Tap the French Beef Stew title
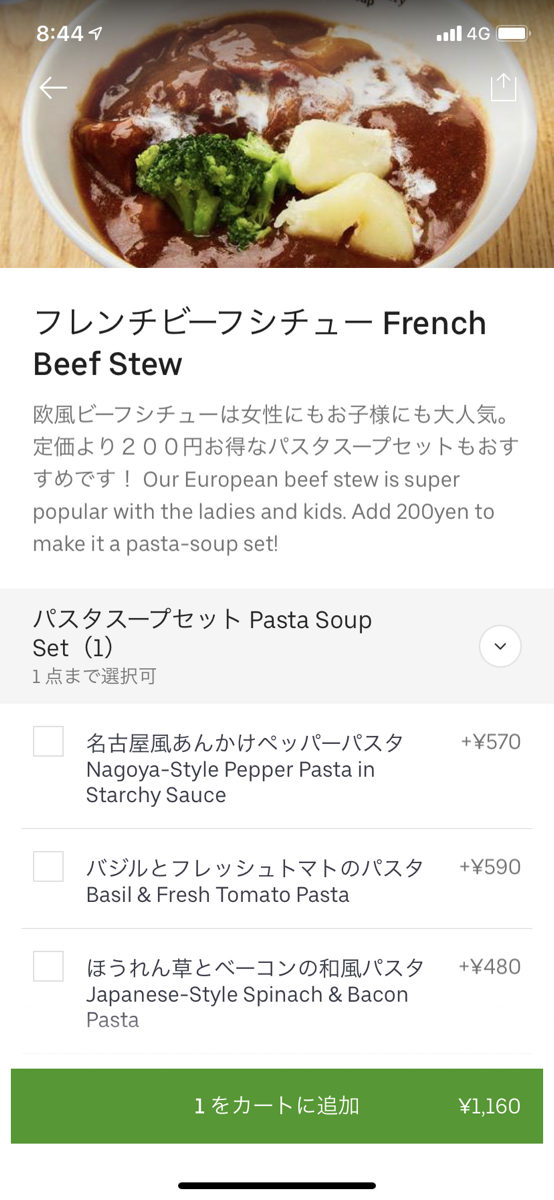This screenshot has height=1200, width=554. pos(260,343)
